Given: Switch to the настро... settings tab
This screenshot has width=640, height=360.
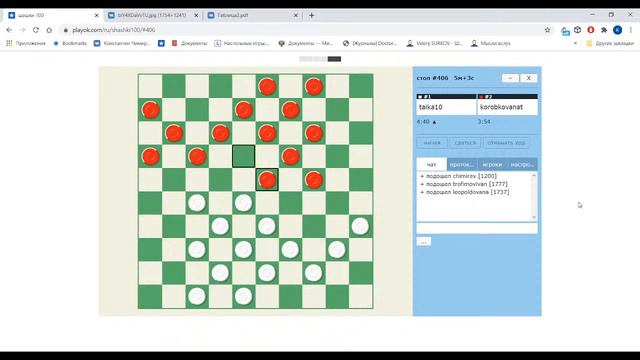Looking at the screenshot, I should [522, 164].
